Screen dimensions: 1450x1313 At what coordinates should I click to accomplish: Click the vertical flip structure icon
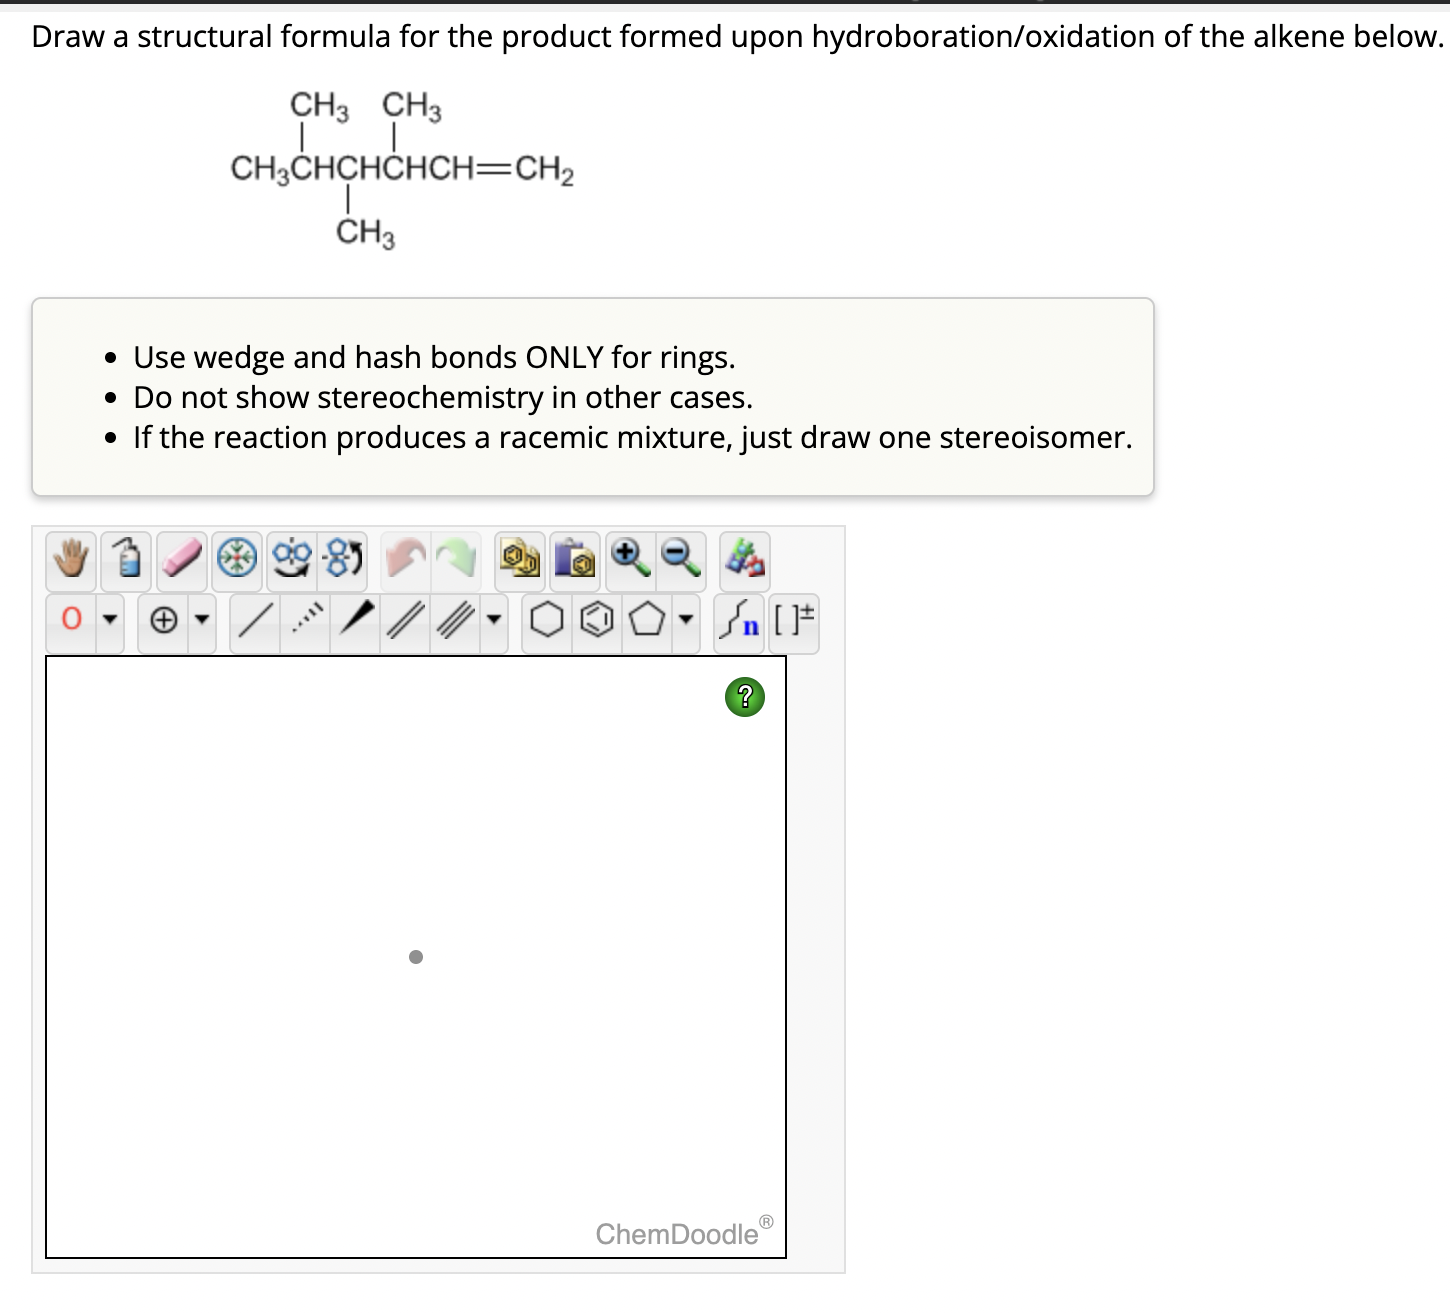pos(344,559)
